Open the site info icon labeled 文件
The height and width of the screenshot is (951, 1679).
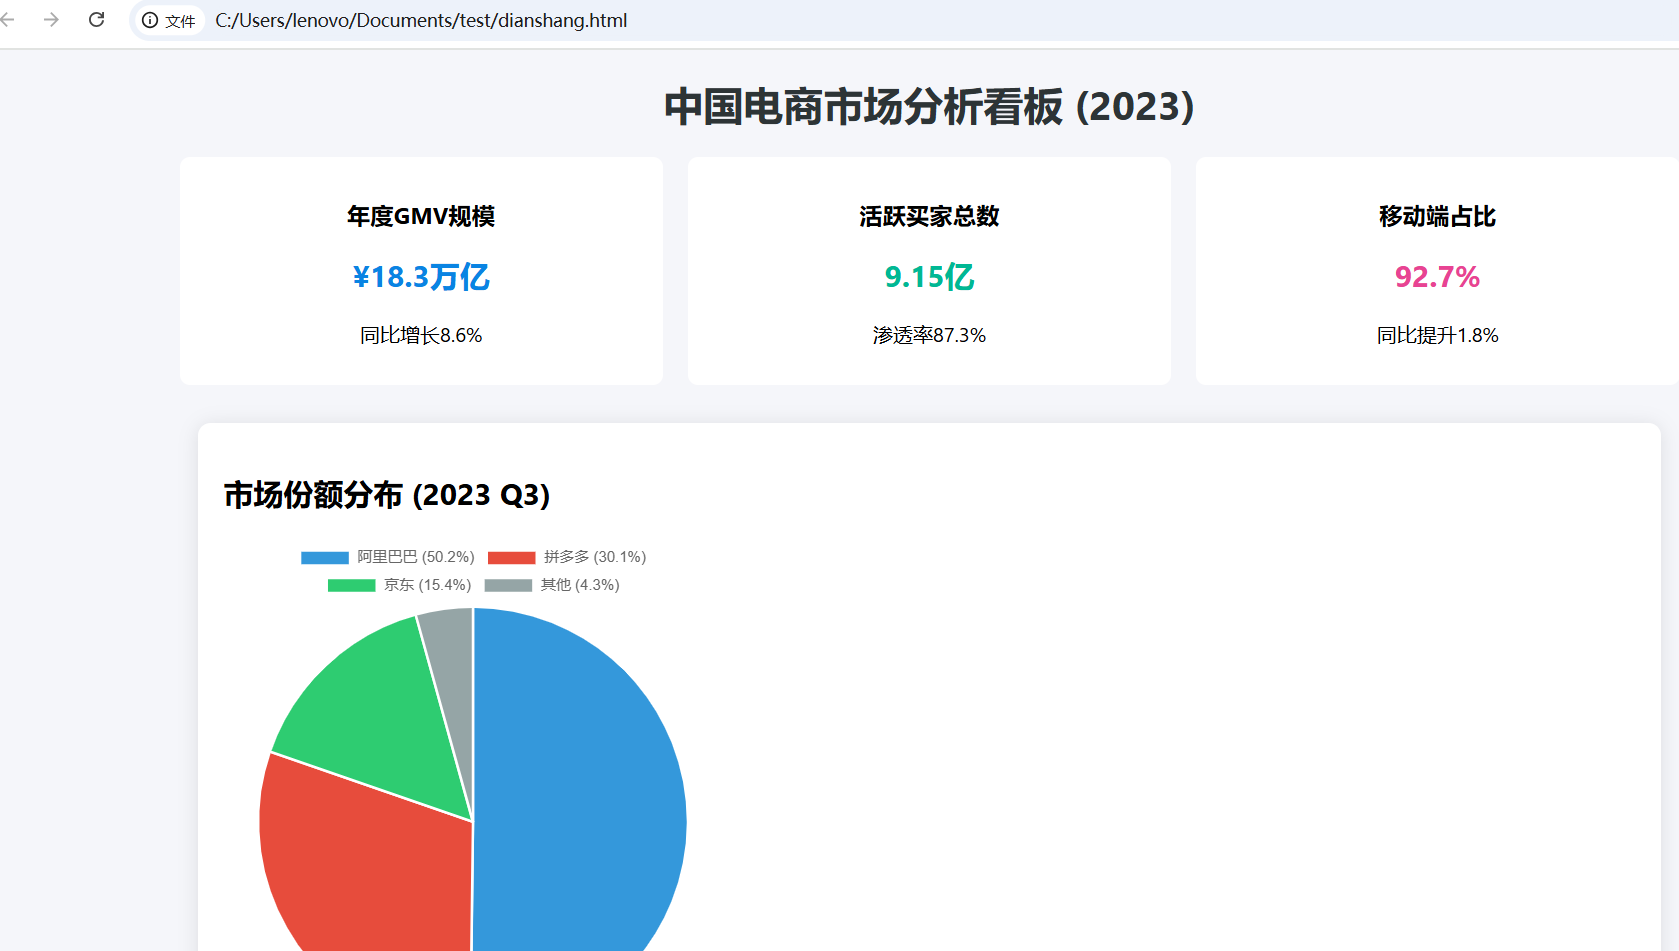[169, 21]
